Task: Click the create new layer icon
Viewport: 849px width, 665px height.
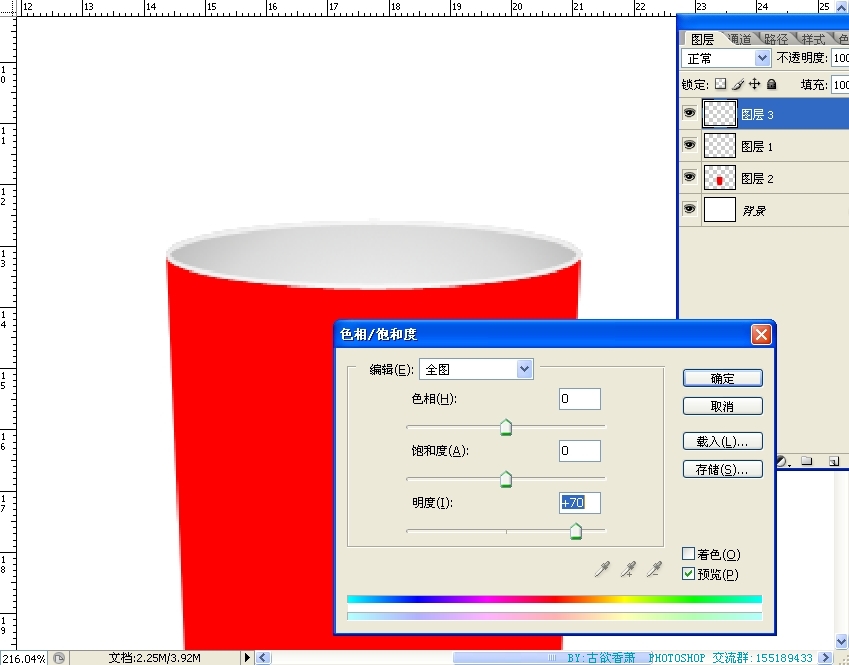Action: coord(832,462)
